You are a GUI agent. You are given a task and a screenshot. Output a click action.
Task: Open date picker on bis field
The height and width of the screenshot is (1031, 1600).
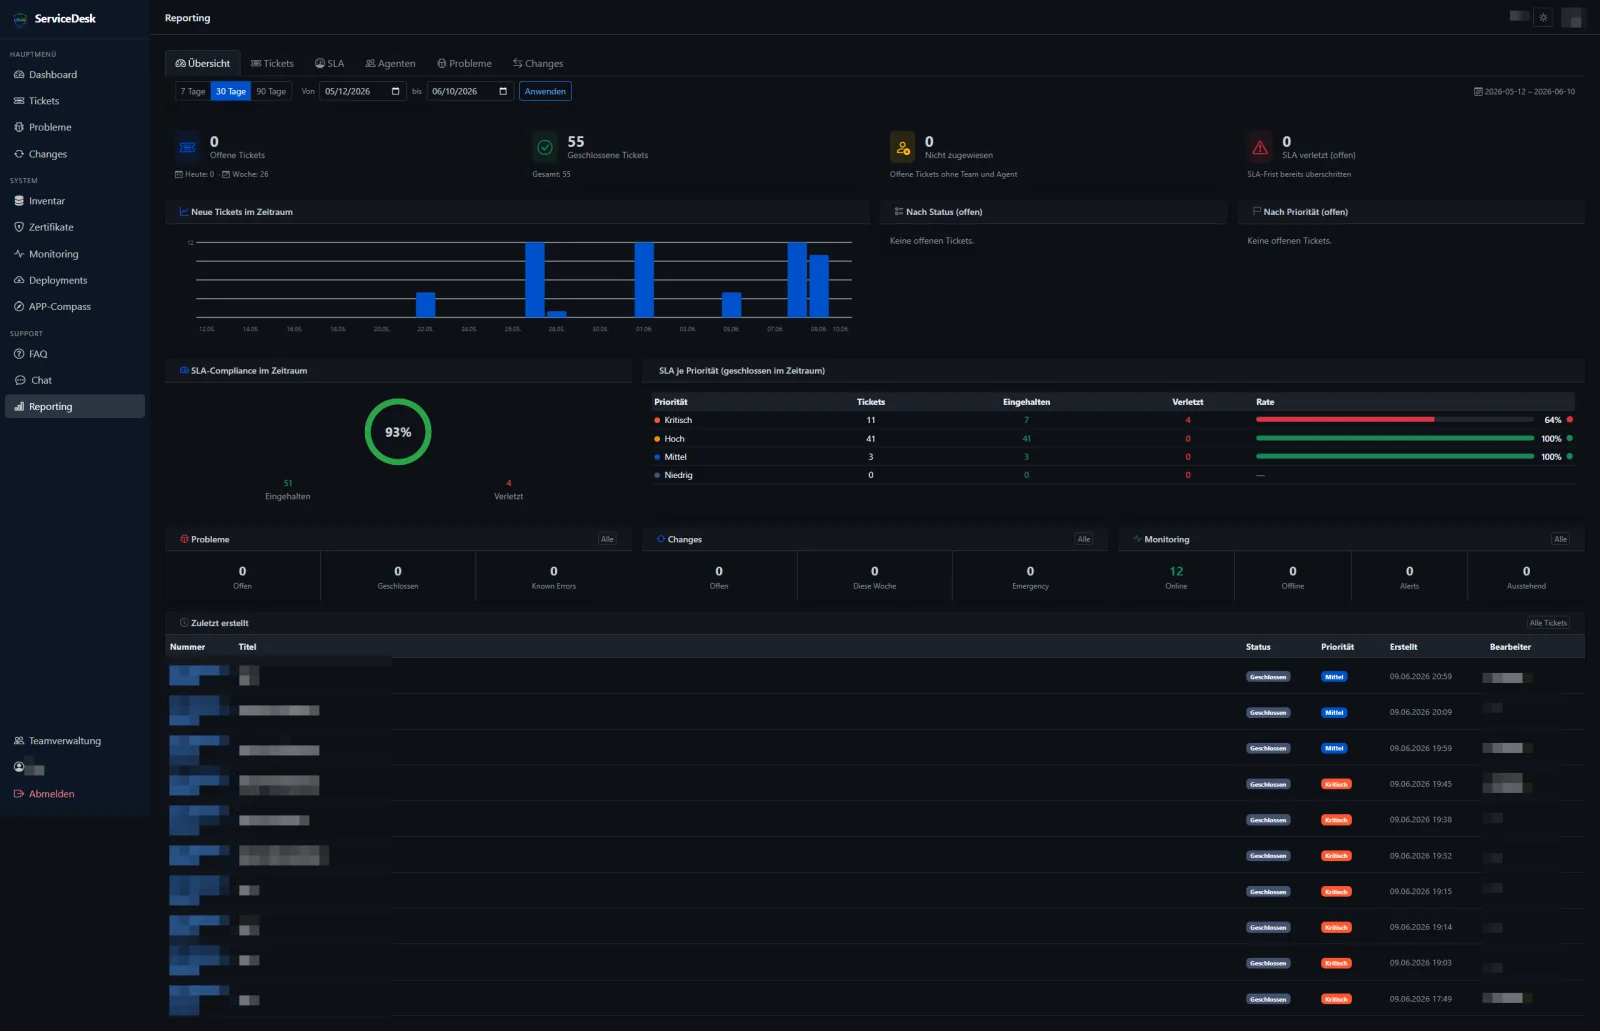503,91
